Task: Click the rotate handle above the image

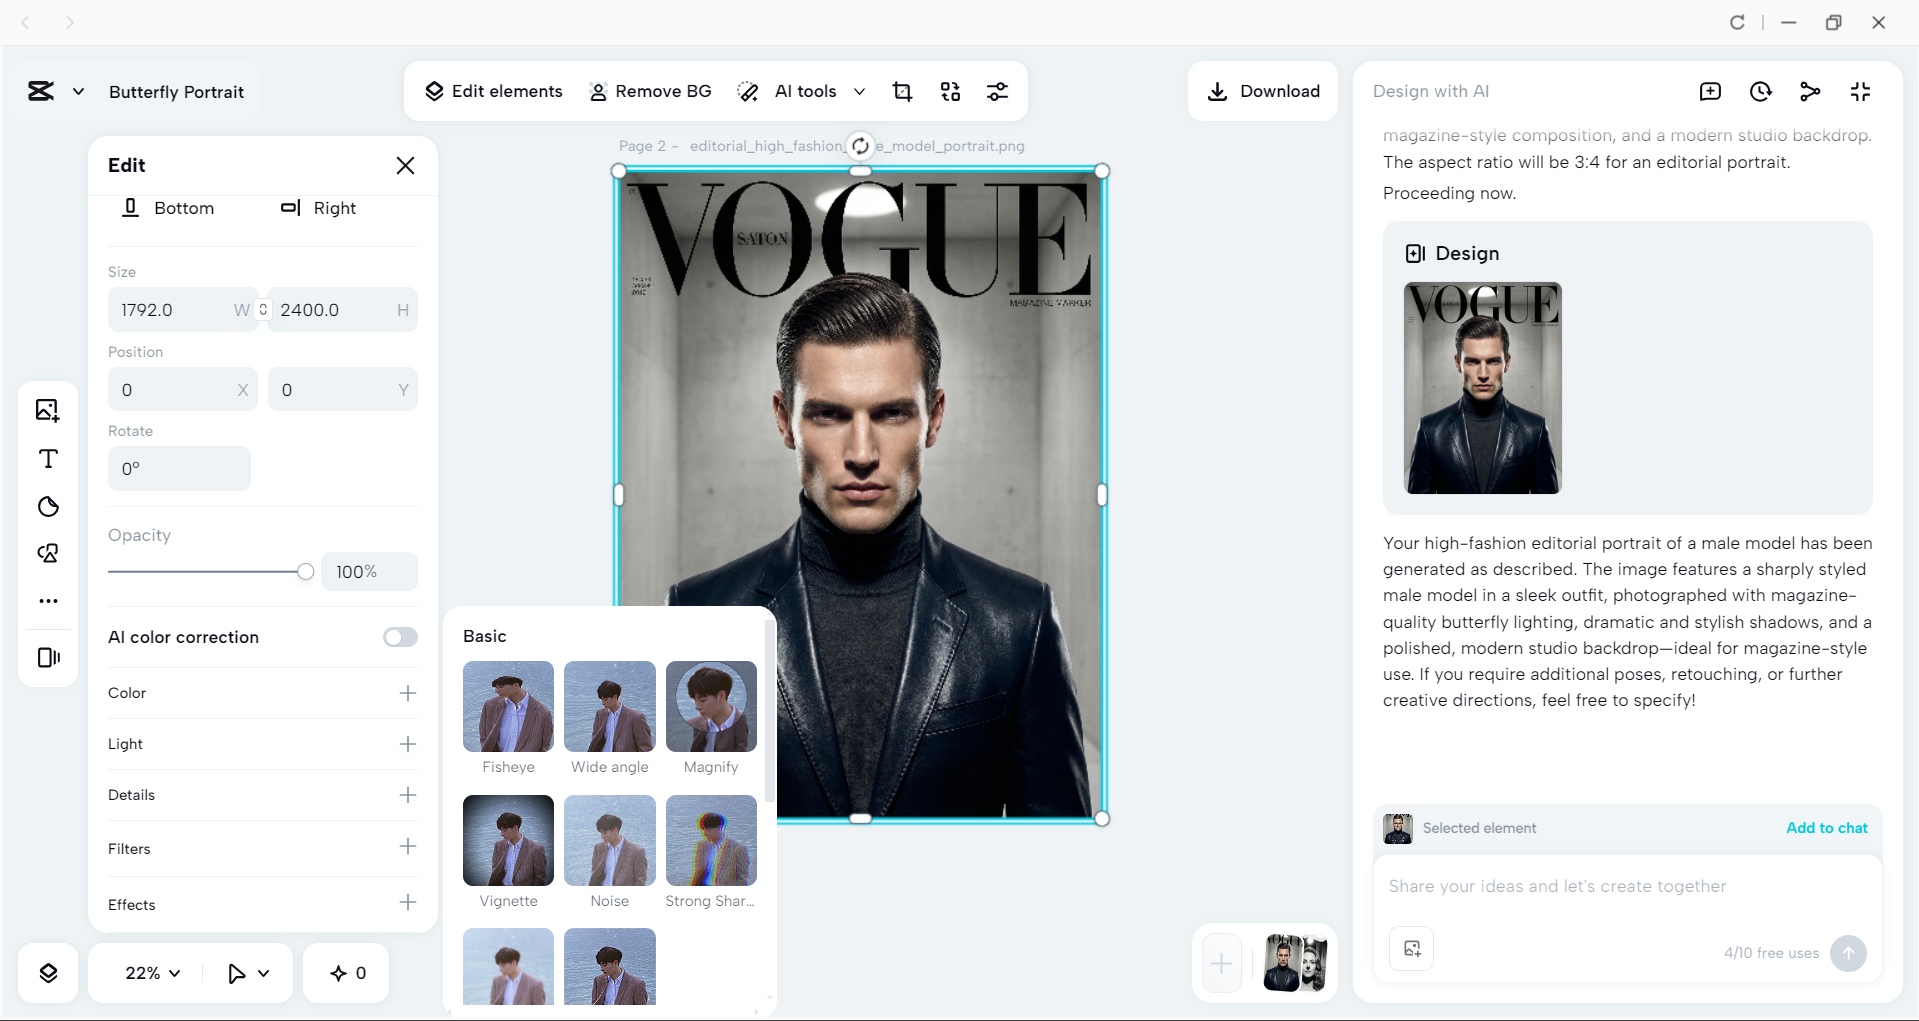Action: coord(860,146)
